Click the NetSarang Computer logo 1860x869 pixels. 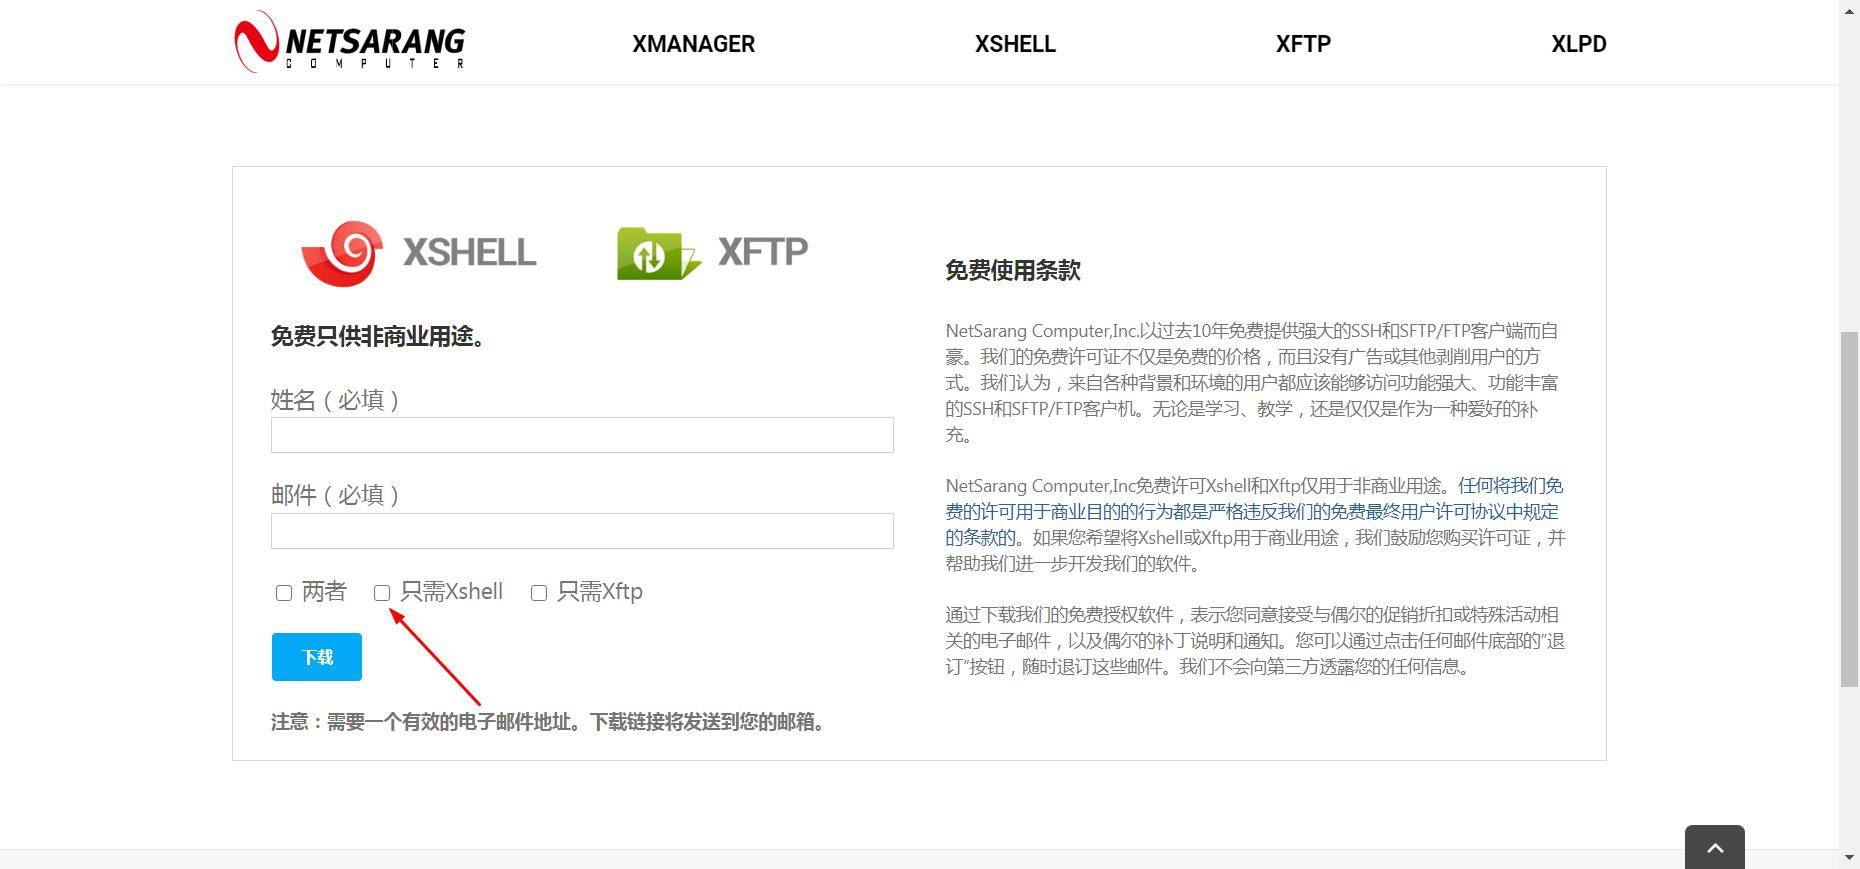[x=350, y=42]
